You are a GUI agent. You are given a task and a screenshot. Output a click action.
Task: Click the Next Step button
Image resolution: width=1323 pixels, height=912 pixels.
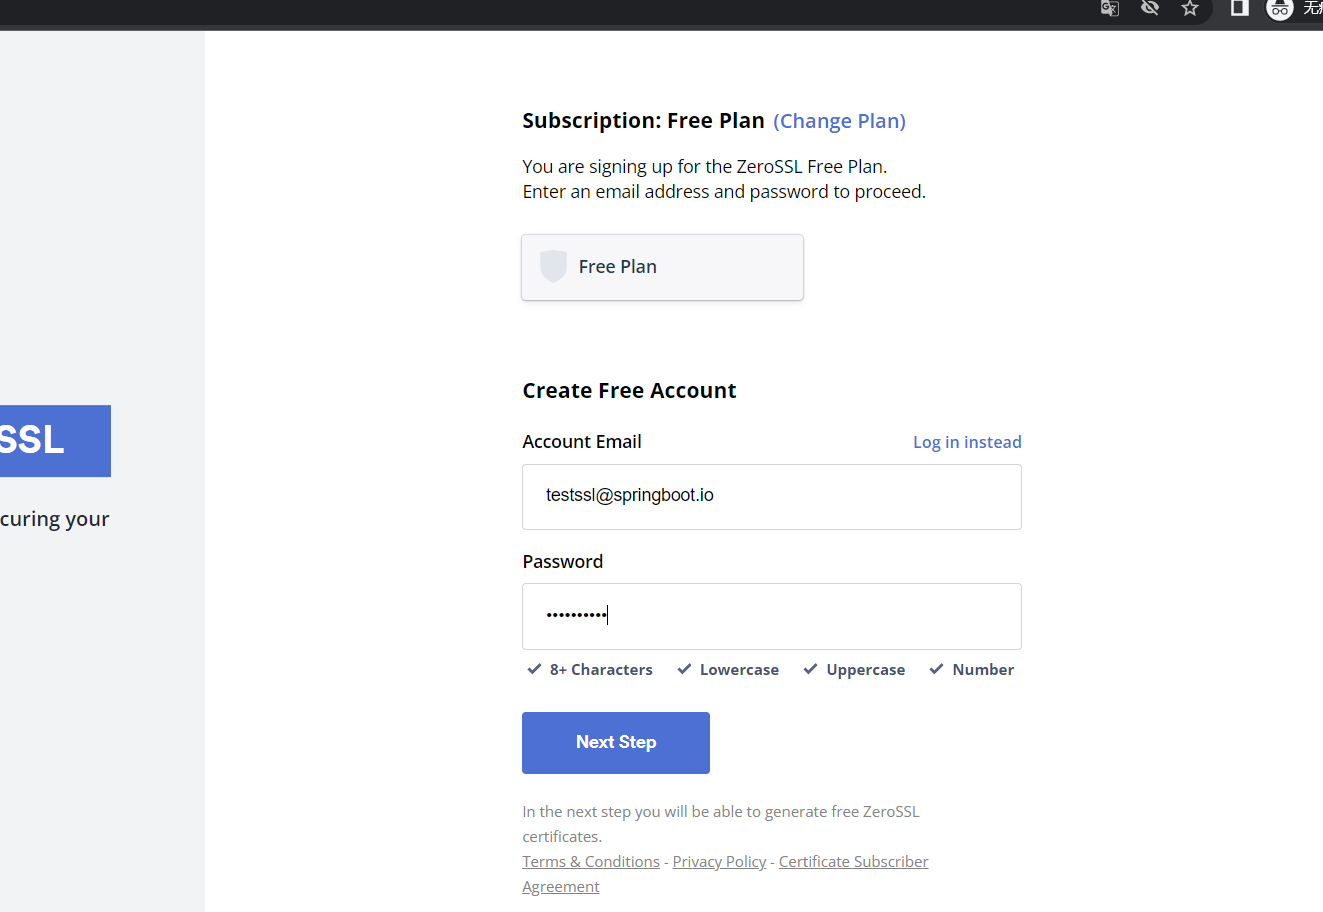pyautogui.click(x=616, y=743)
